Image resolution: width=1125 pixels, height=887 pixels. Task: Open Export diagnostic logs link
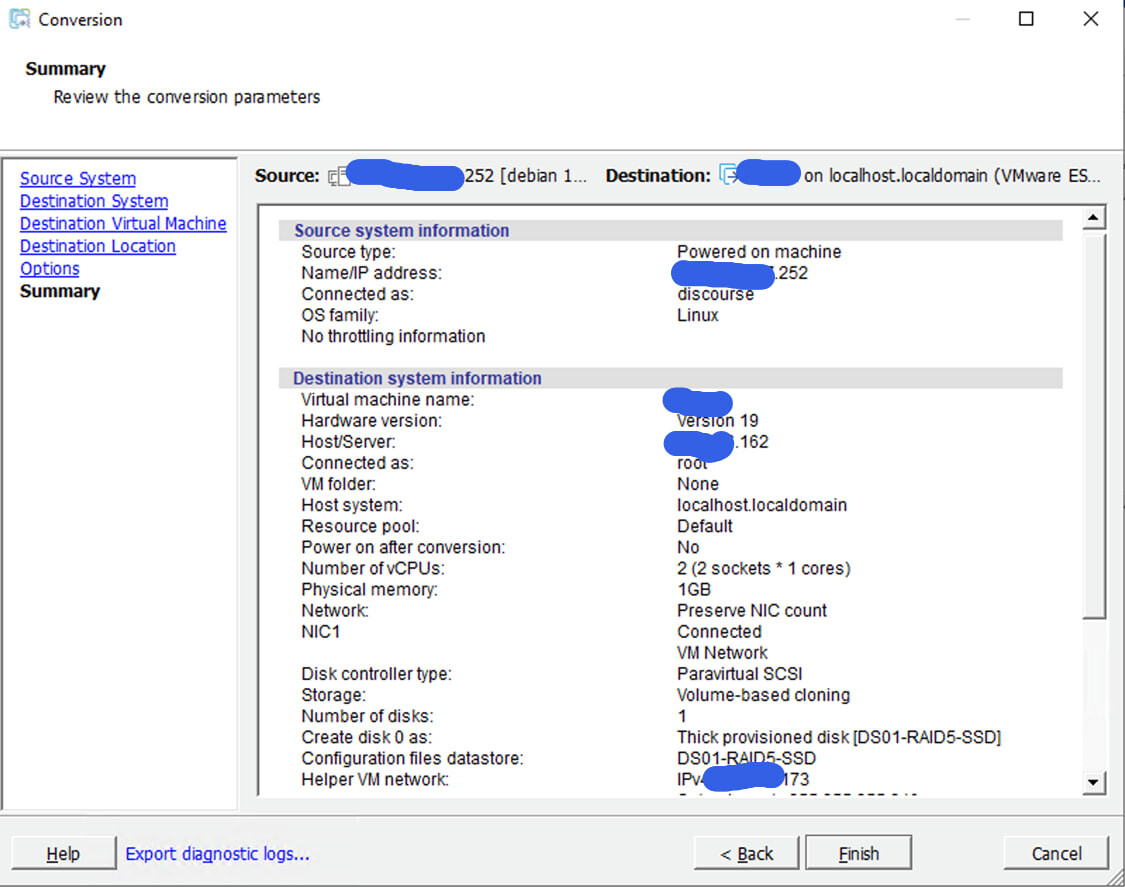pyautogui.click(x=217, y=854)
